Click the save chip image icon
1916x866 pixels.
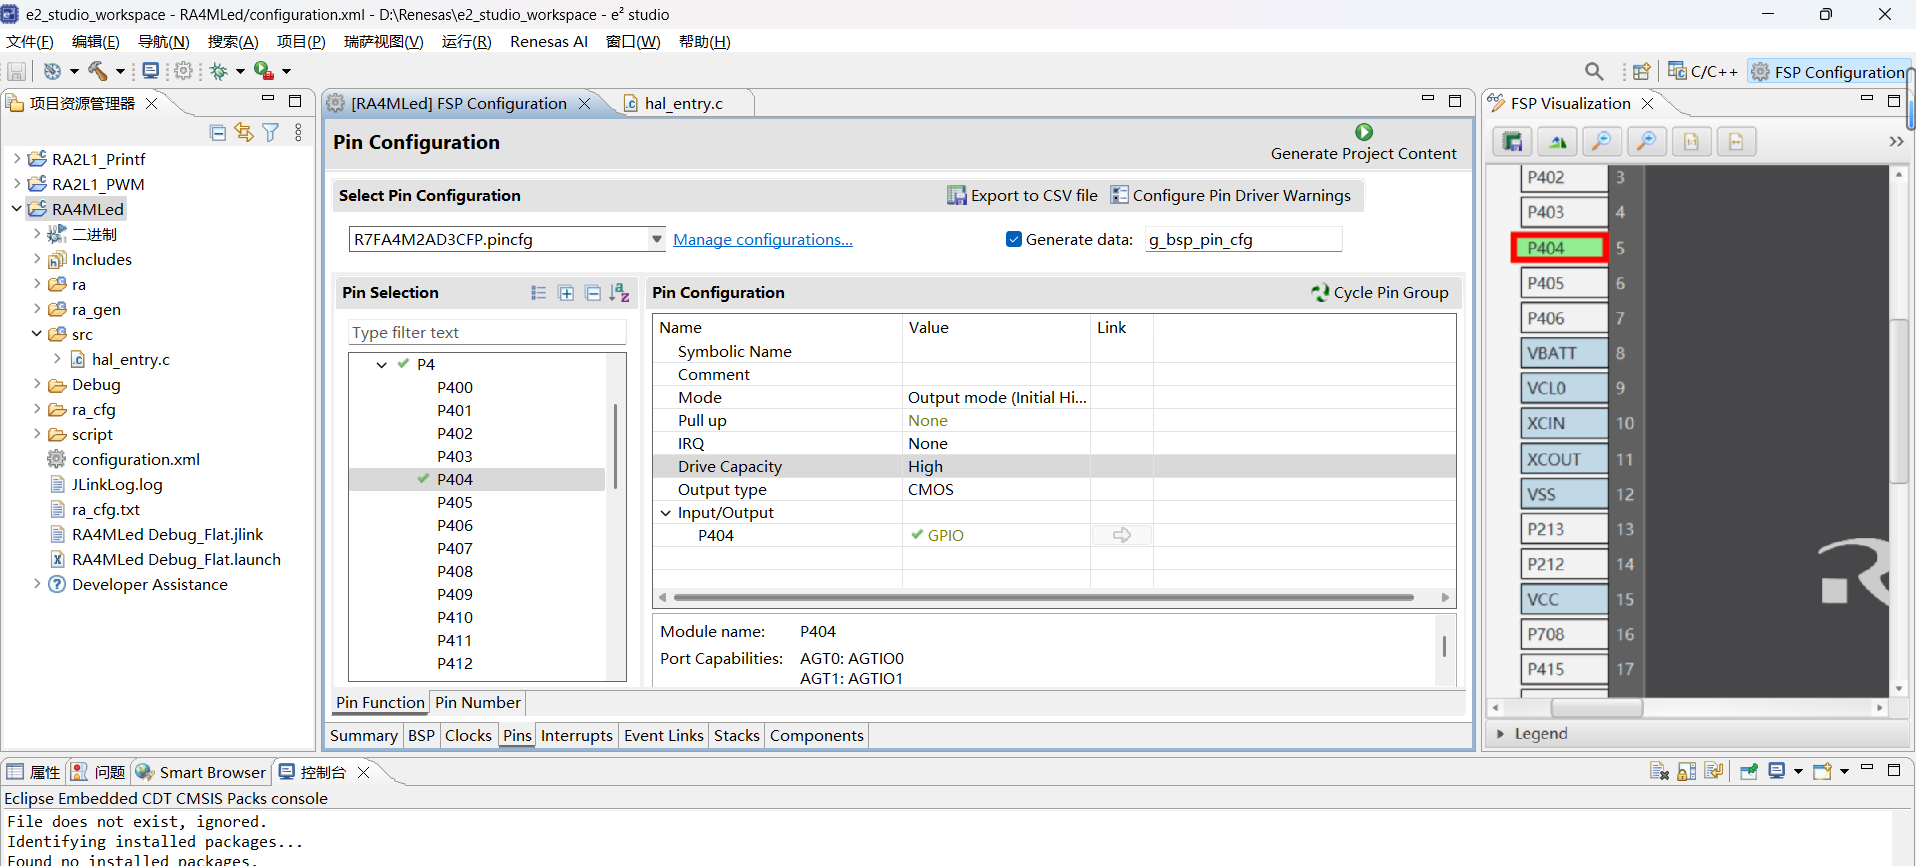point(1512,141)
